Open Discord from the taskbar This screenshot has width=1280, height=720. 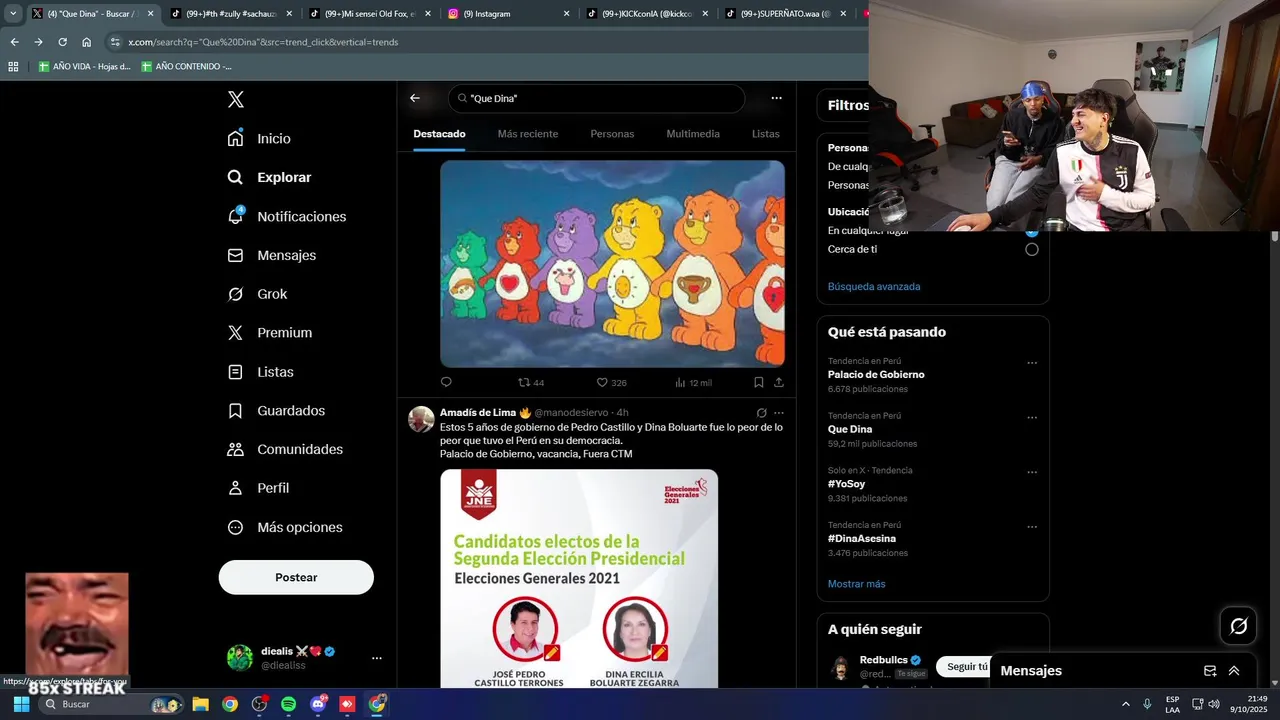[x=318, y=704]
